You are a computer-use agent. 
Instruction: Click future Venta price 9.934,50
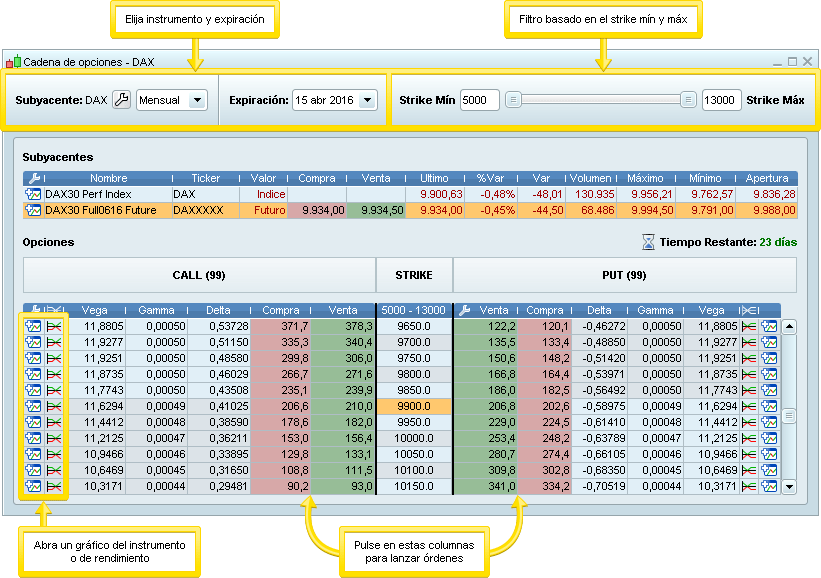coord(375,210)
